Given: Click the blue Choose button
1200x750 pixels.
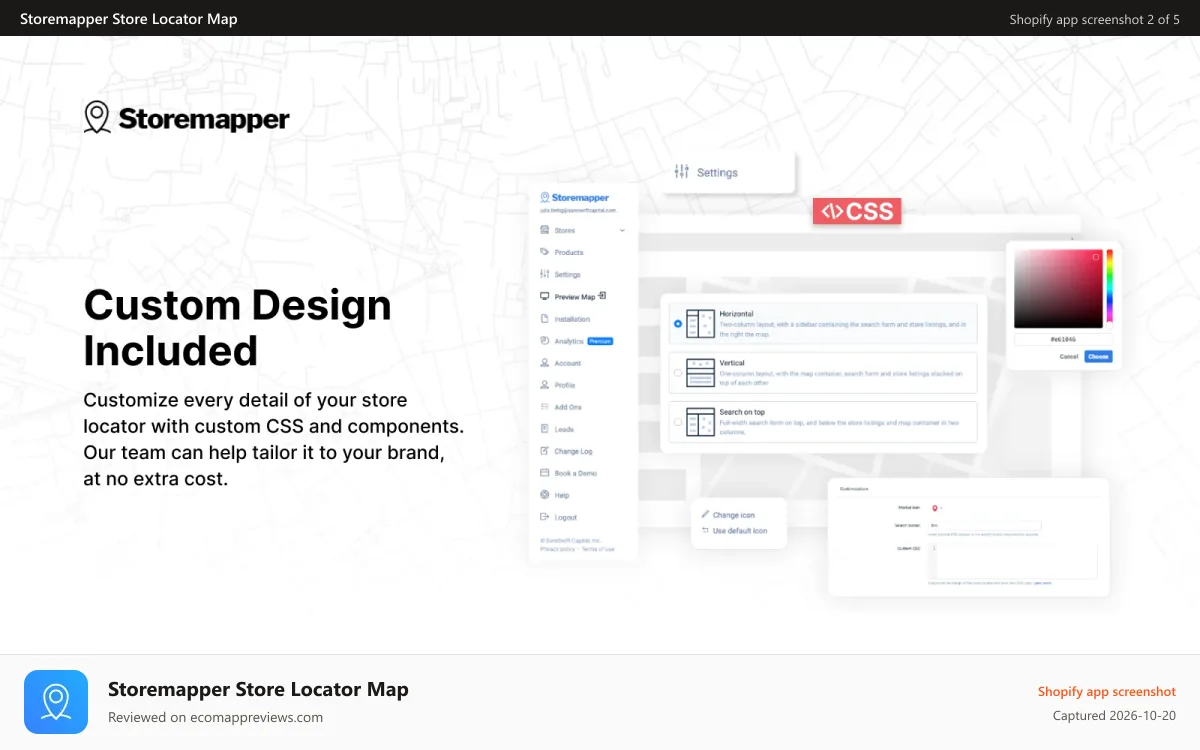Looking at the screenshot, I should click(x=1098, y=357).
